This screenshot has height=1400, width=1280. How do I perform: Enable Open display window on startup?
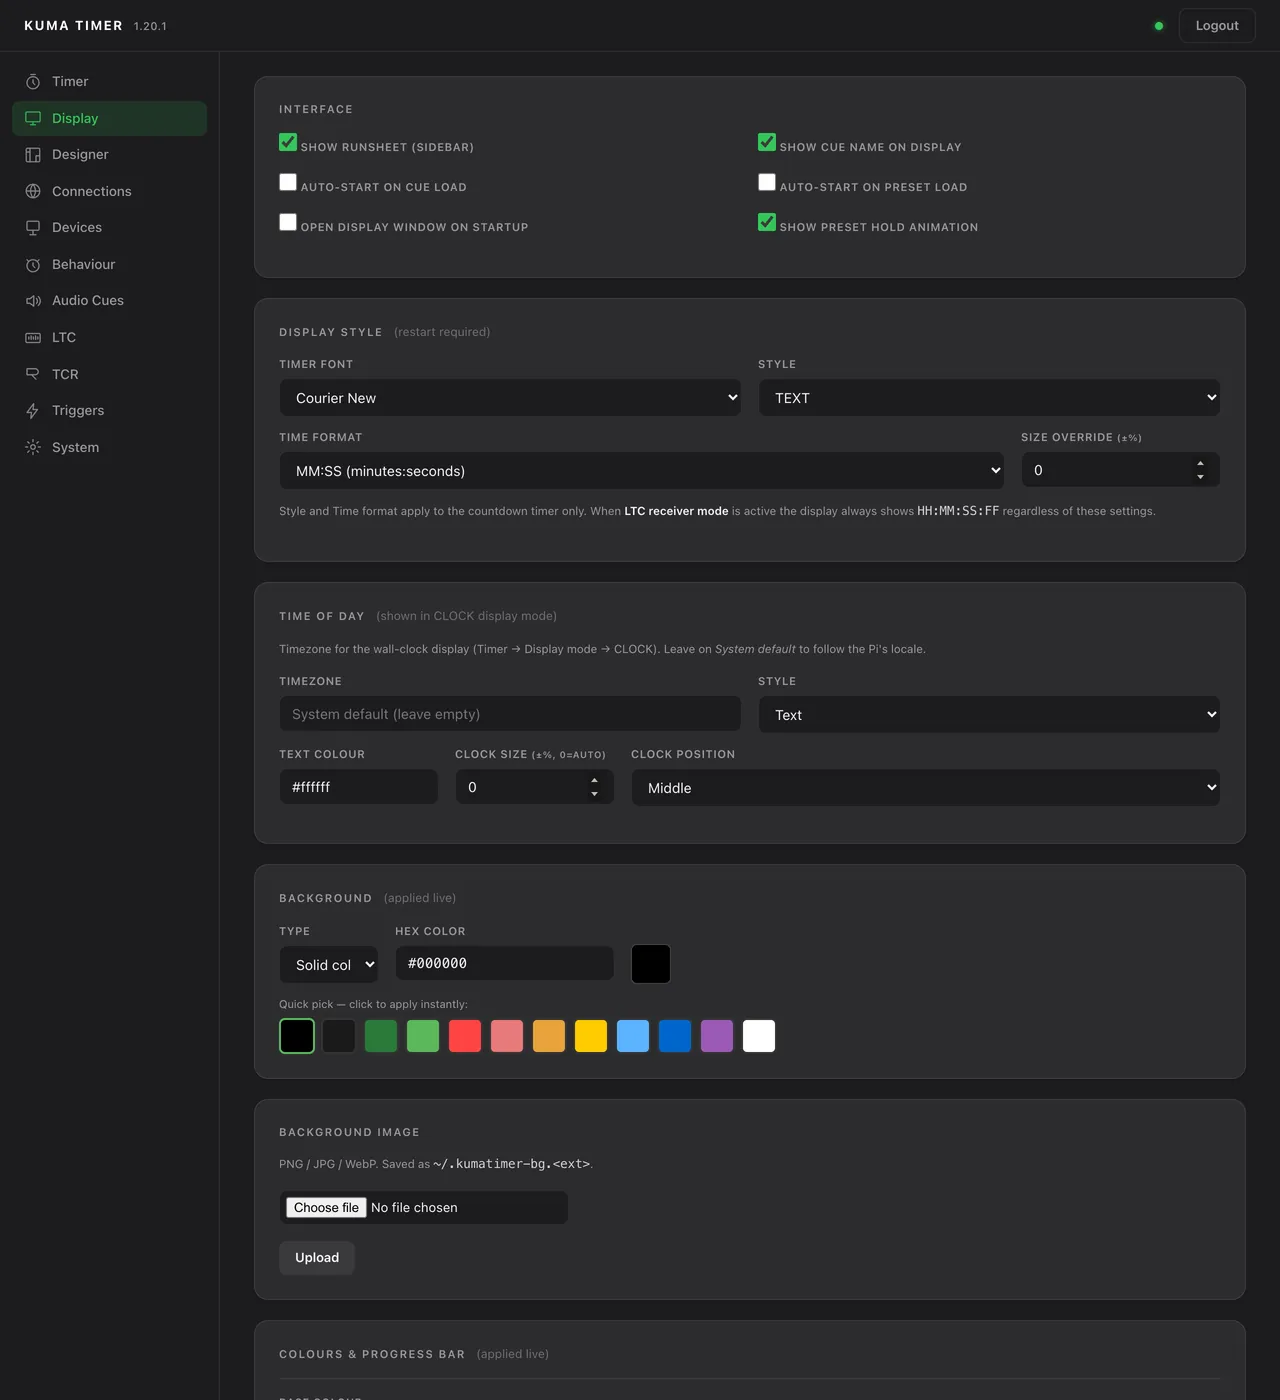click(x=288, y=222)
